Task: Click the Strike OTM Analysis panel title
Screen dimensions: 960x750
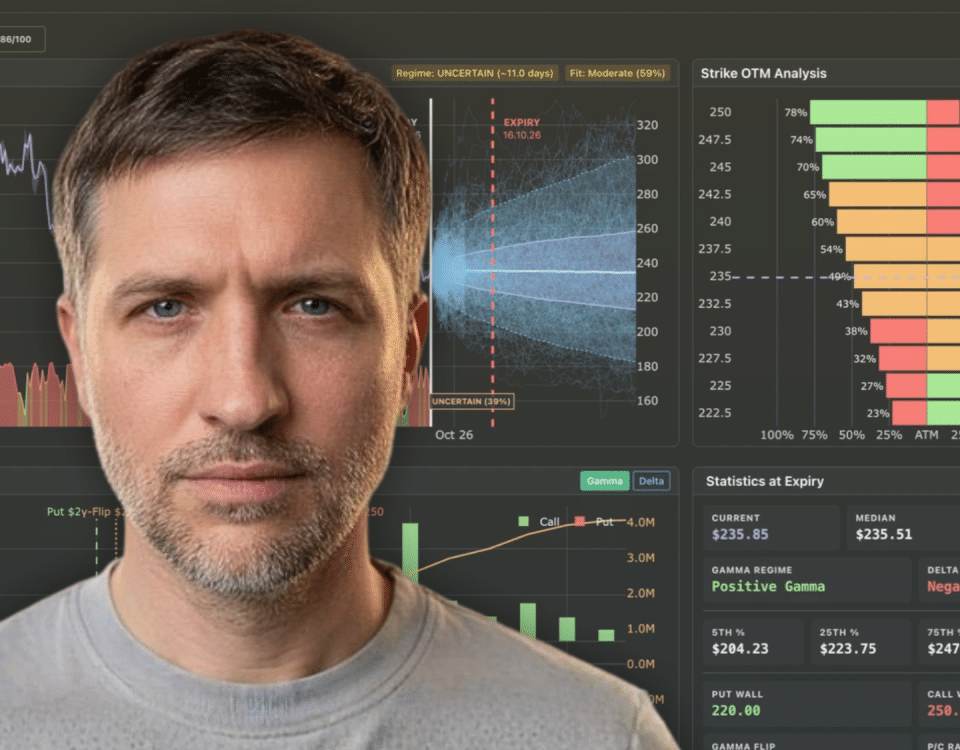Action: (763, 73)
